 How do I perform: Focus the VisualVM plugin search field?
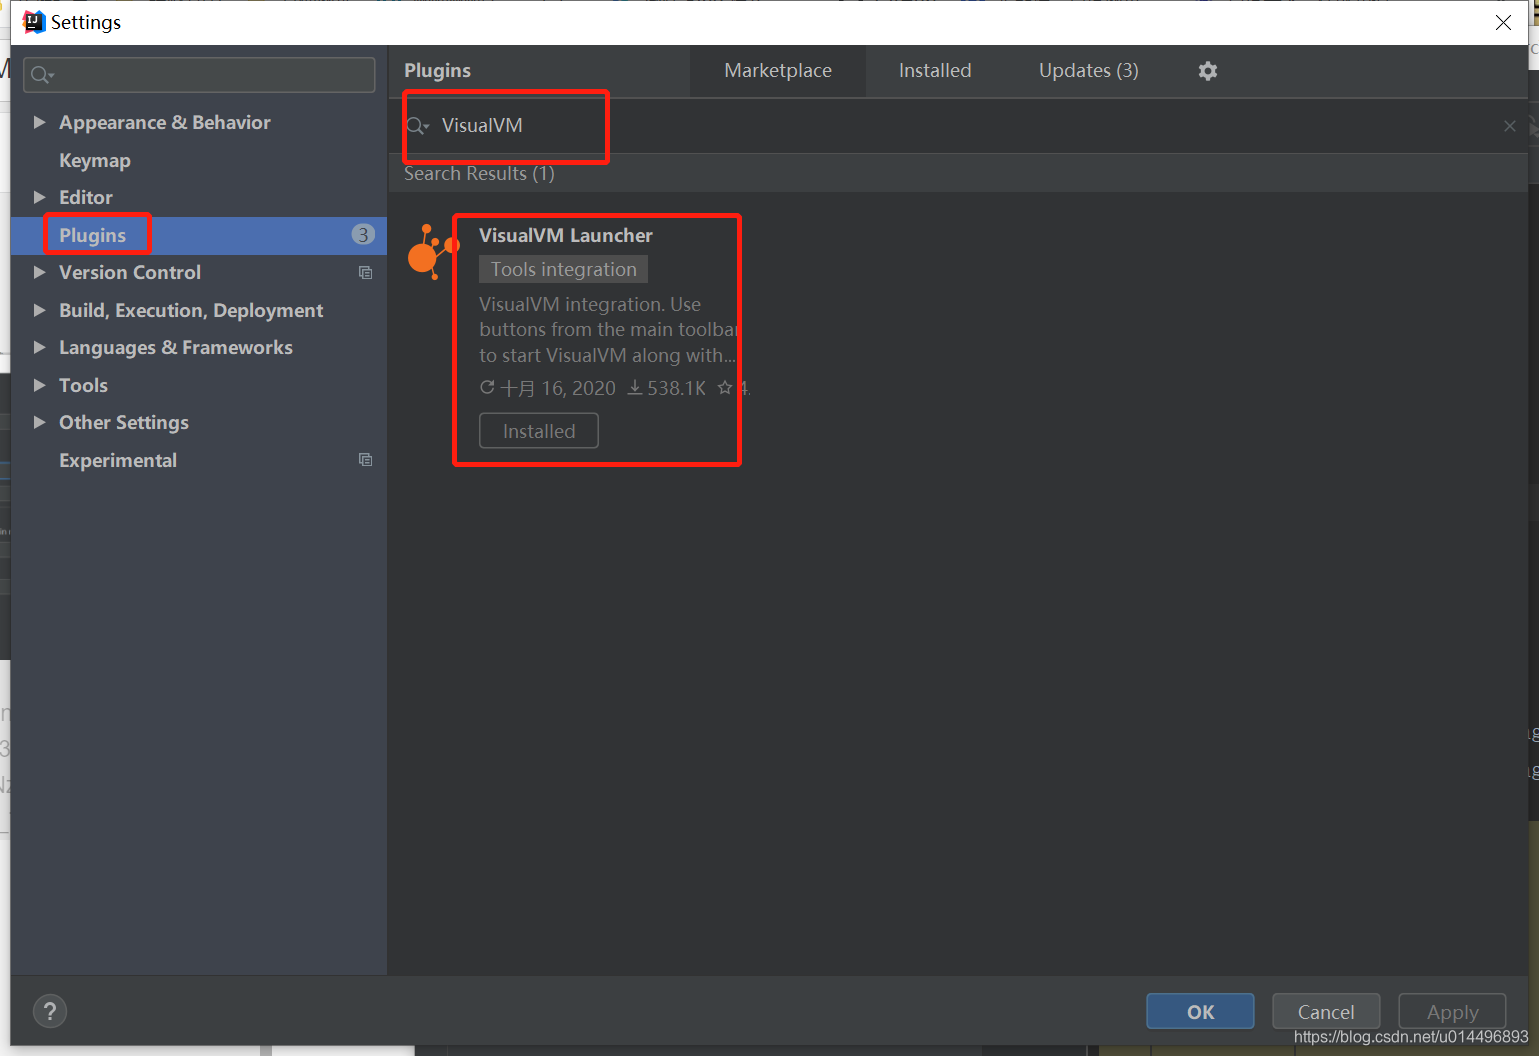tap(960, 126)
